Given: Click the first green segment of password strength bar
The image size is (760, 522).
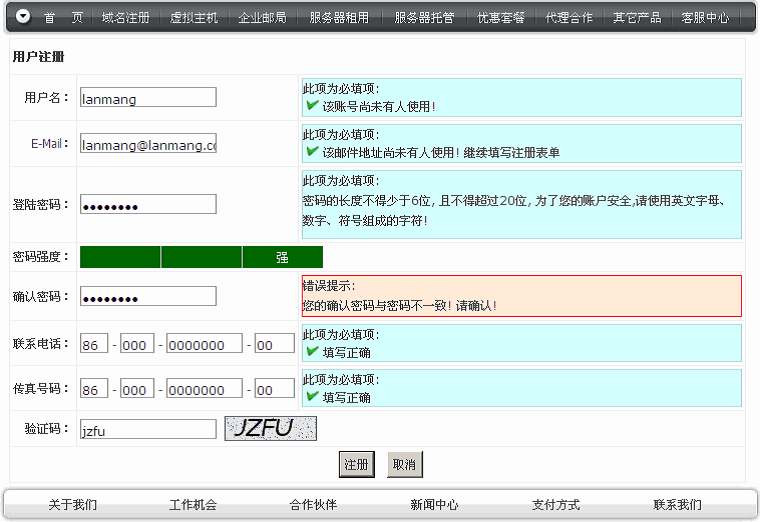Looking at the screenshot, I should point(120,257).
